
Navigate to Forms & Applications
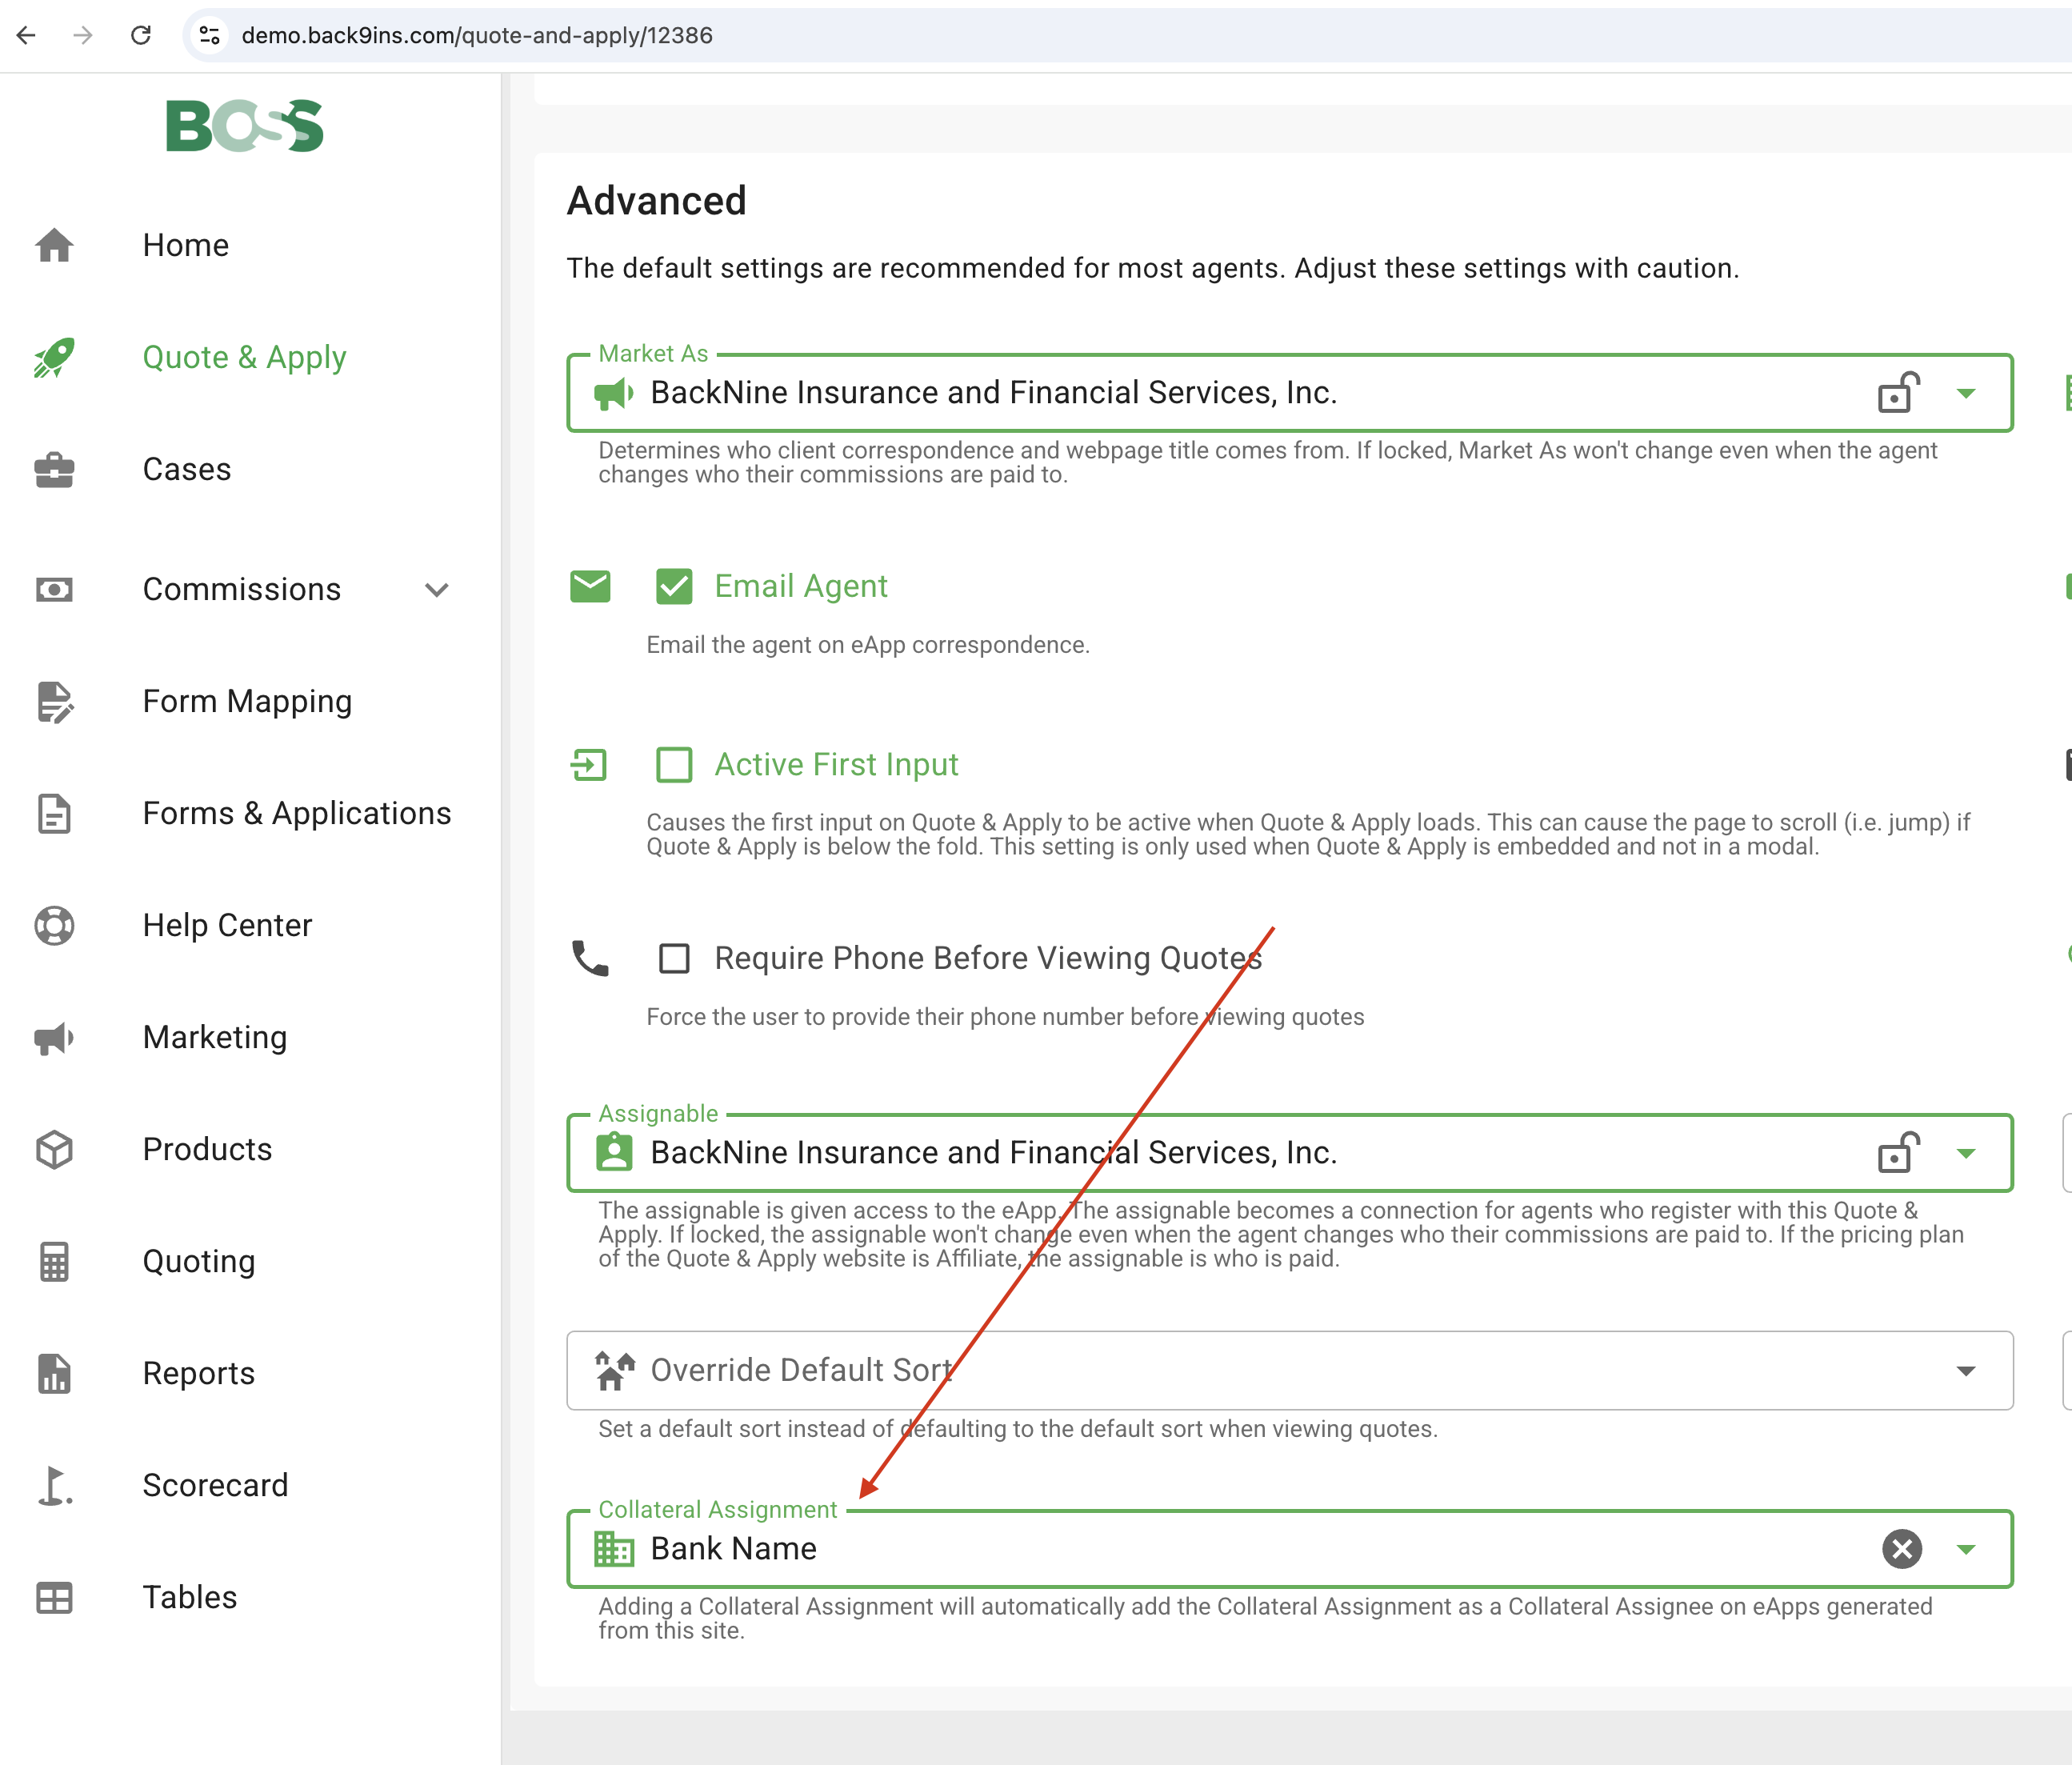297,813
